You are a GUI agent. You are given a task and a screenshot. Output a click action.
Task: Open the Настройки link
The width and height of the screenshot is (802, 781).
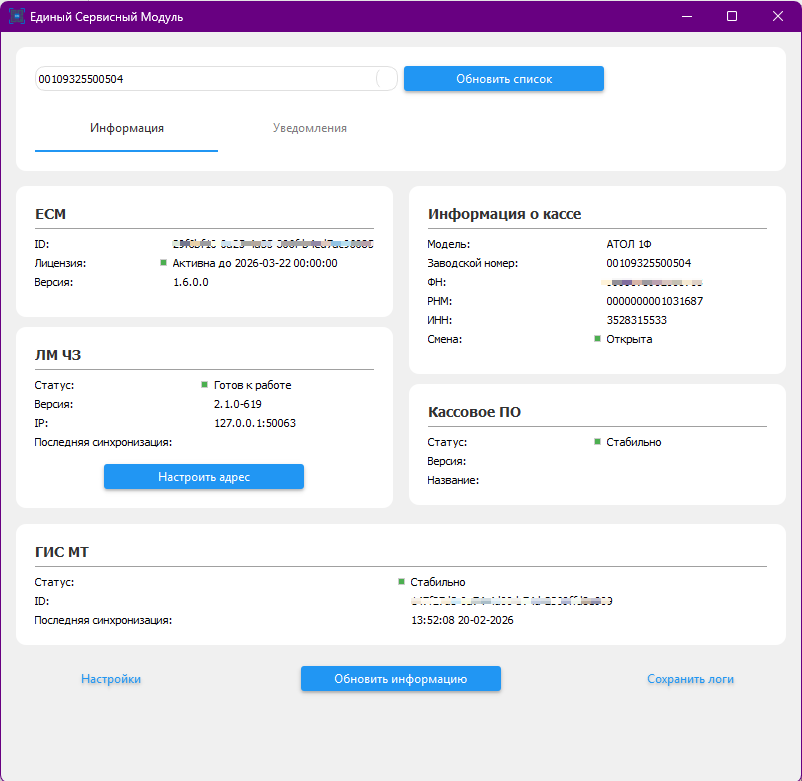pyautogui.click(x=111, y=679)
